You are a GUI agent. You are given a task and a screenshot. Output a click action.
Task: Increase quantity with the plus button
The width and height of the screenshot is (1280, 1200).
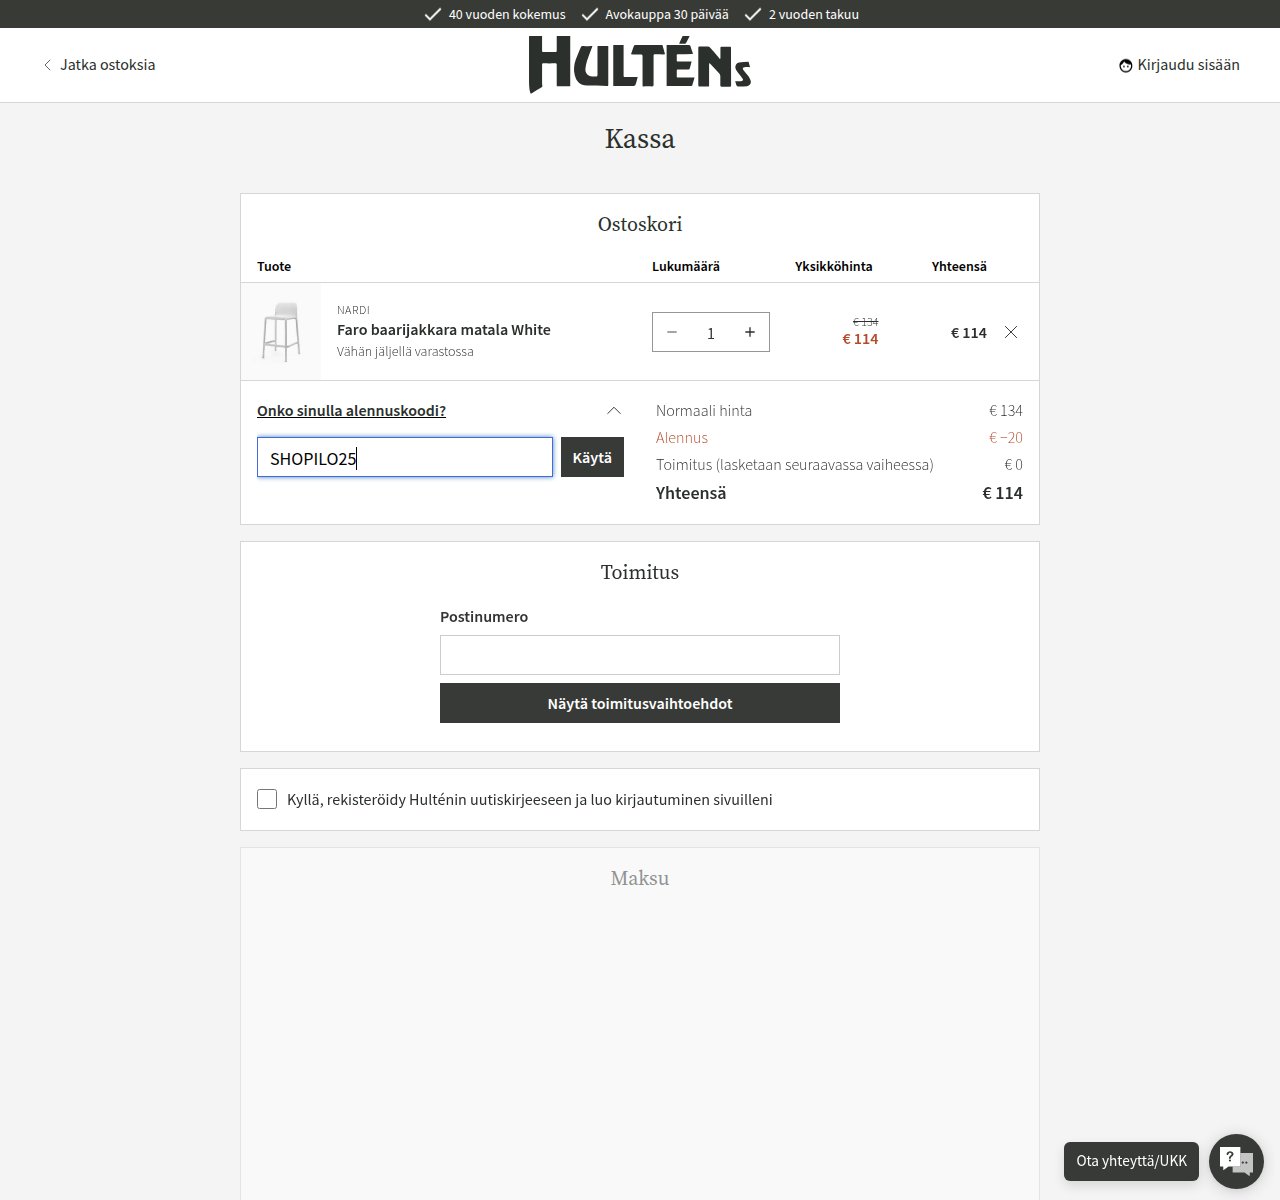750,332
